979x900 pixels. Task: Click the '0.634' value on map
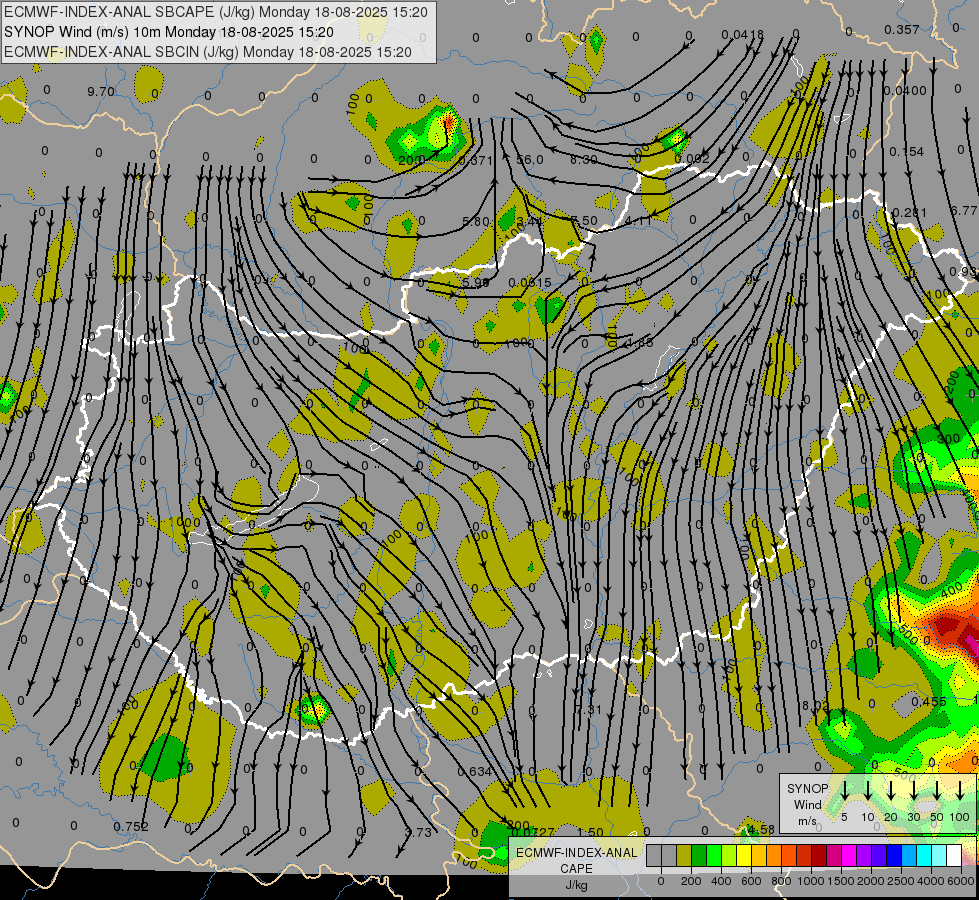point(475,771)
